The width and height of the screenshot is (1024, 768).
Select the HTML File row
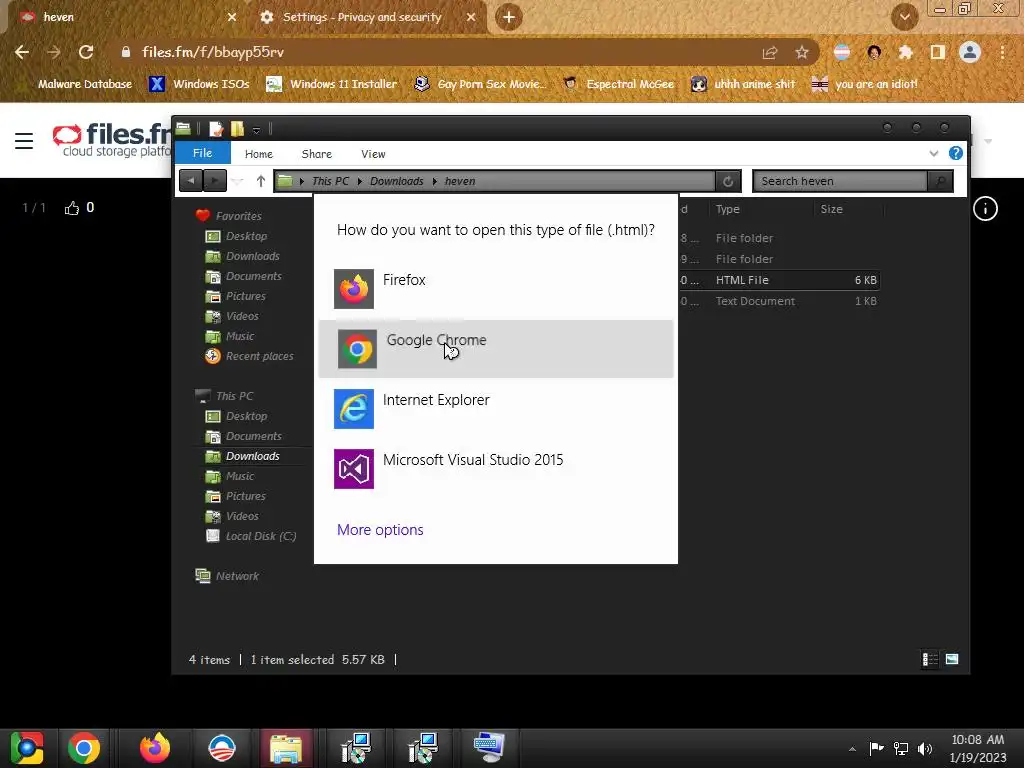coord(779,280)
